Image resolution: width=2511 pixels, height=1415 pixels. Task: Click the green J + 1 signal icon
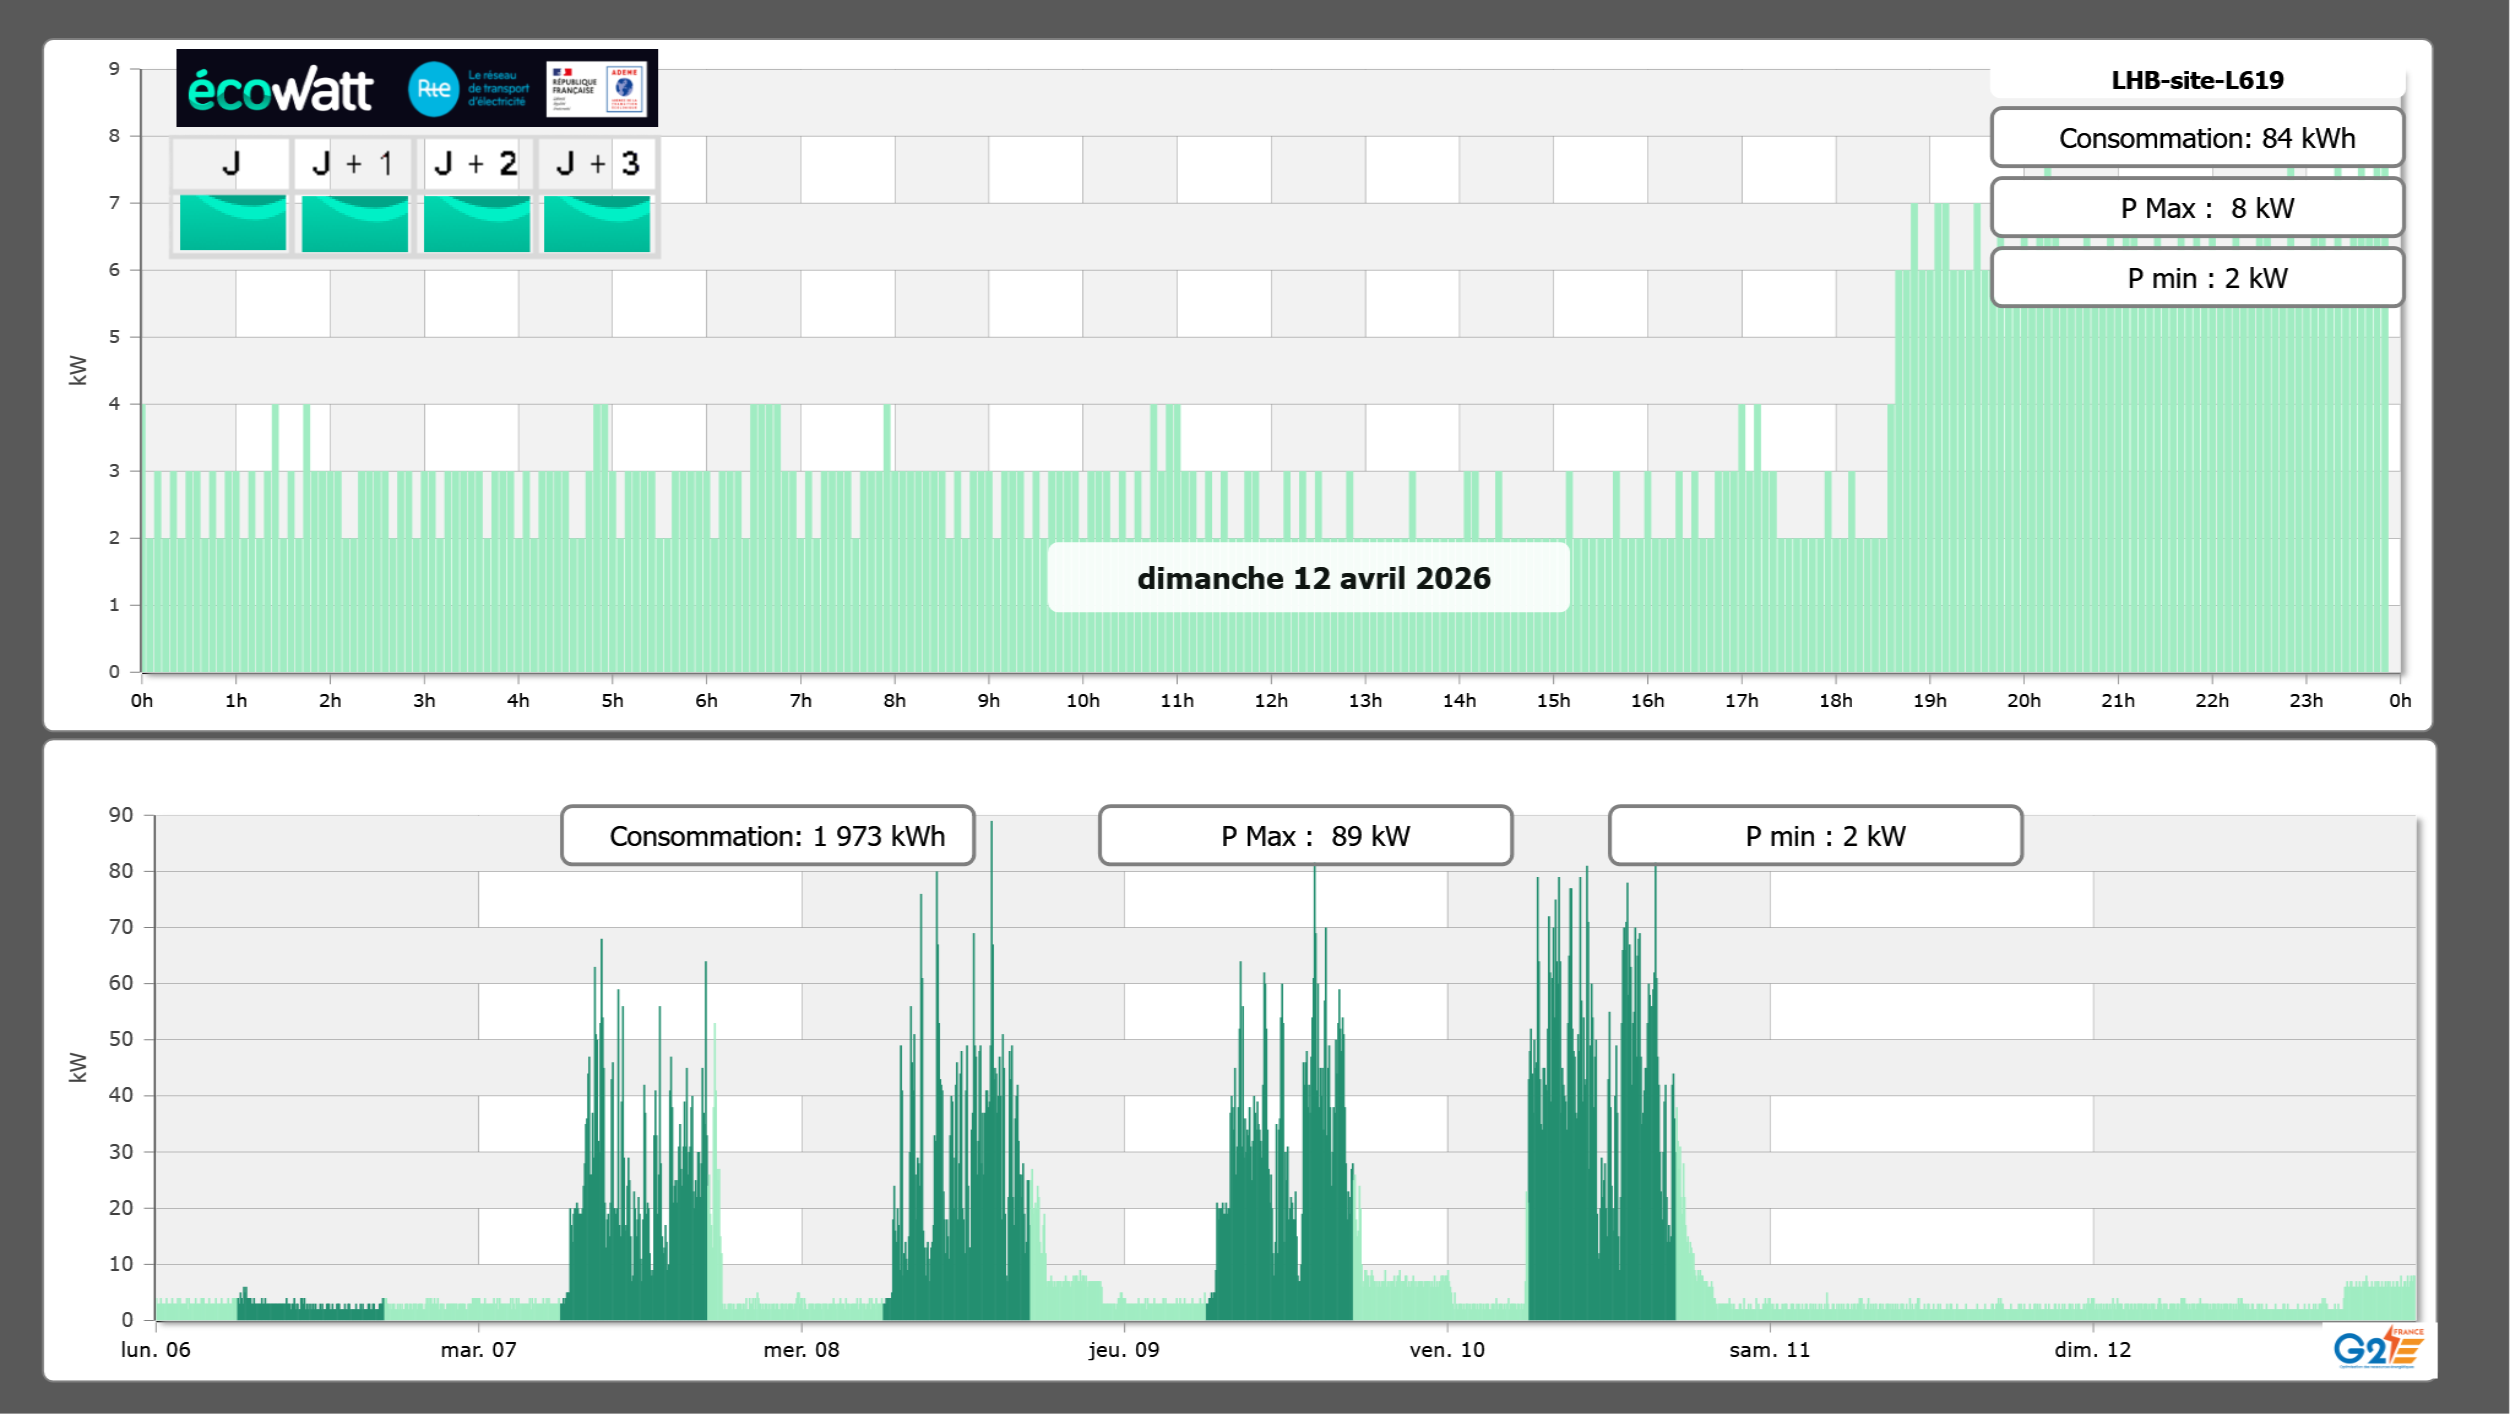pyautogui.click(x=354, y=223)
